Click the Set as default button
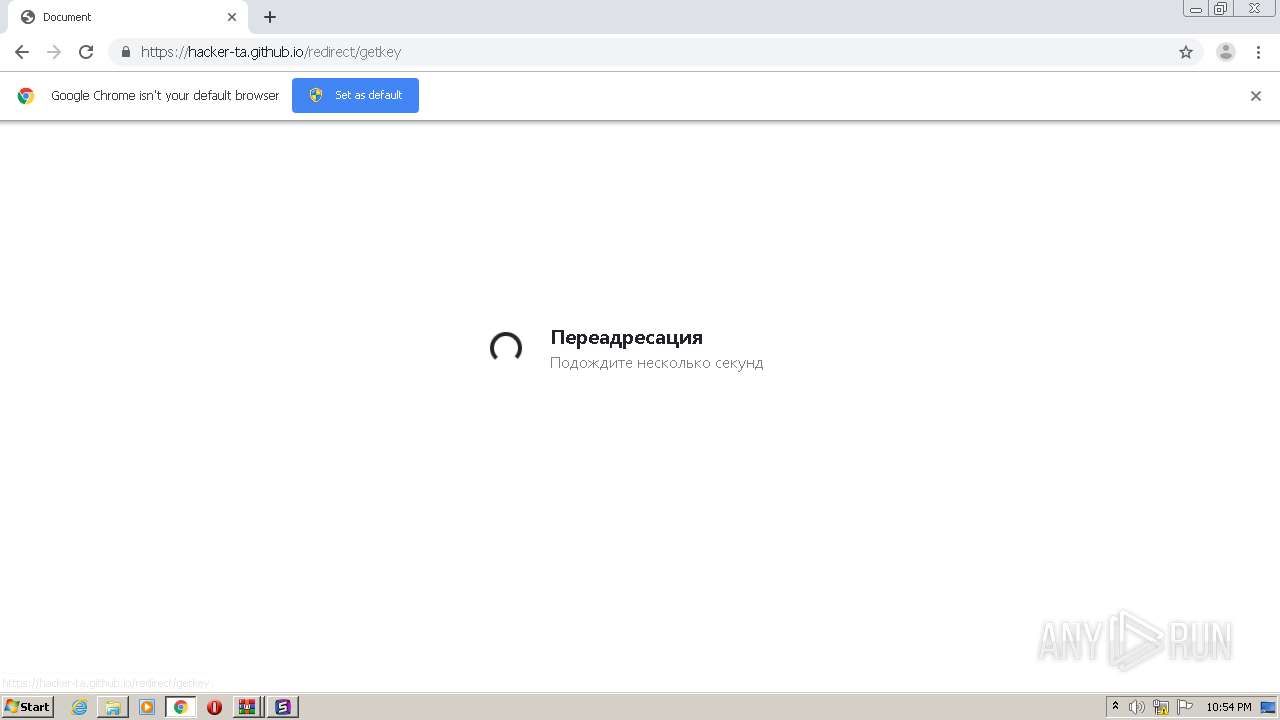This screenshot has width=1280, height=720. click(x=355, y=95)
